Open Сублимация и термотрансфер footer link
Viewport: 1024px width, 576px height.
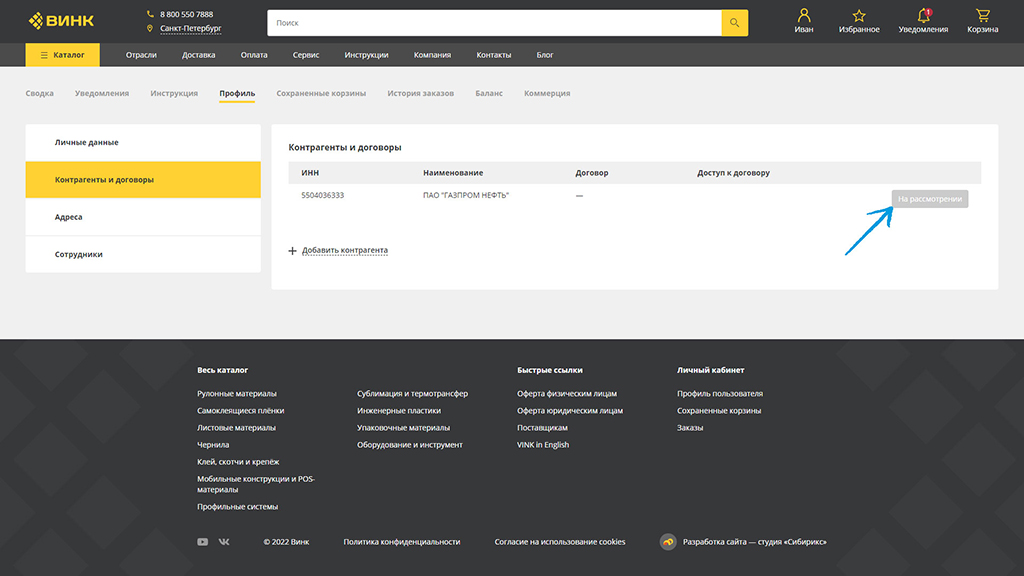point(413,394)
